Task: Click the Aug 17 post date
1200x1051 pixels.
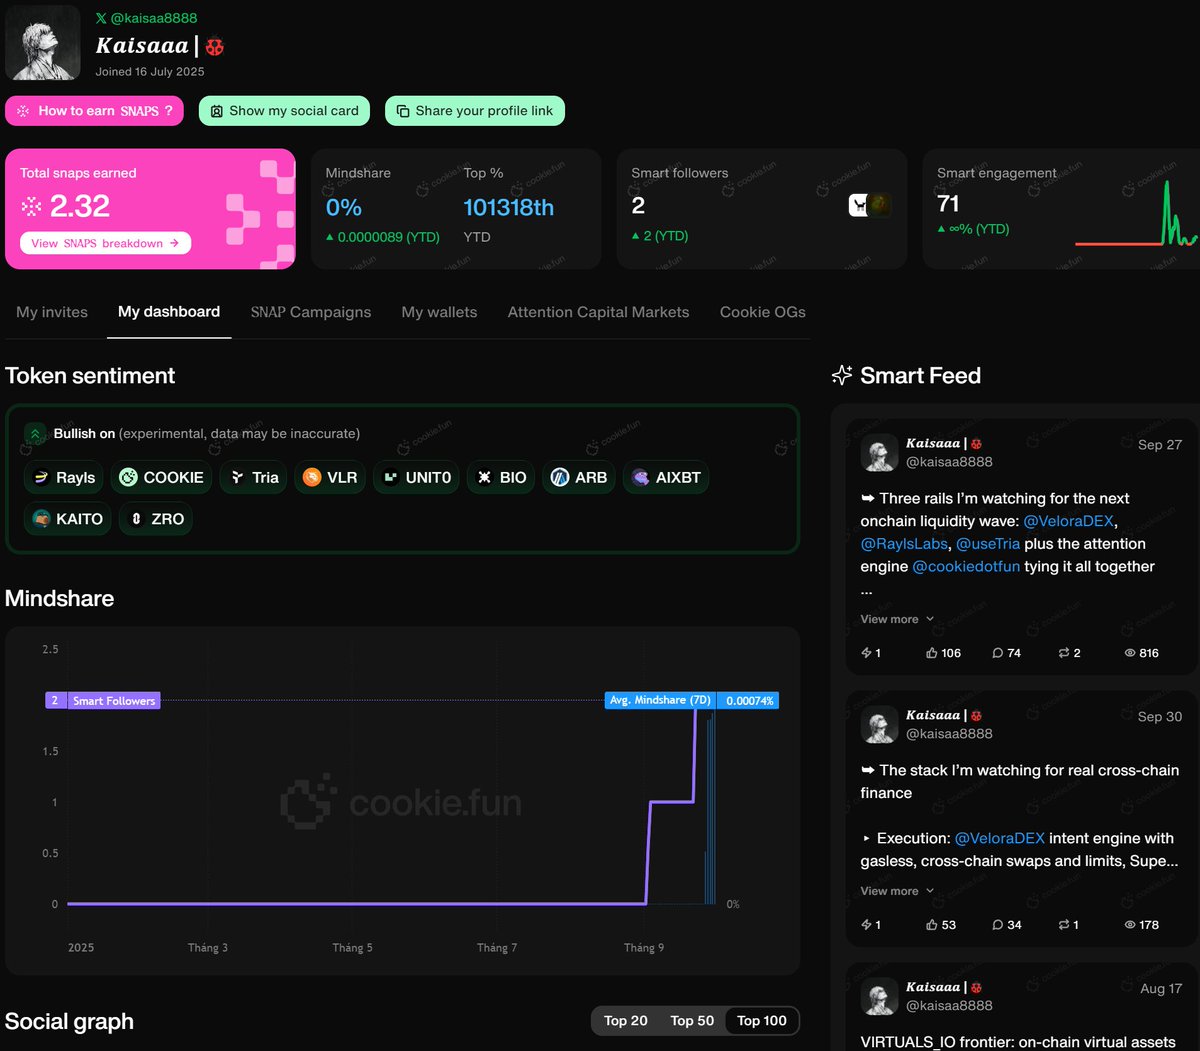Action: 1161,989
